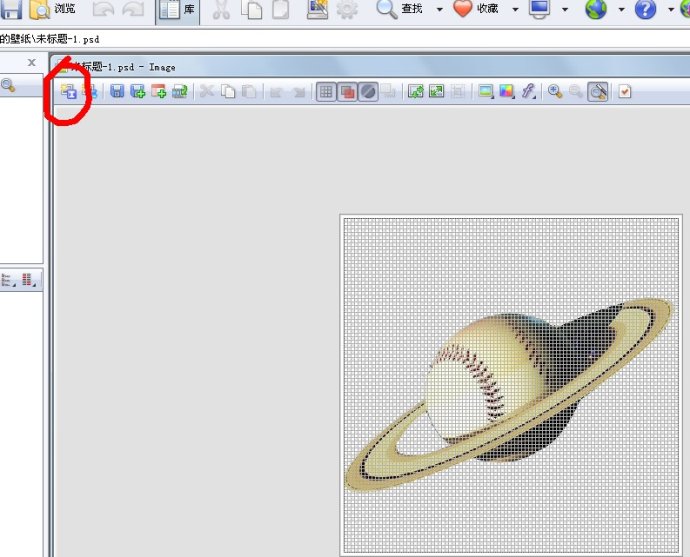Click the monitor icon in main toolbar

540,9
